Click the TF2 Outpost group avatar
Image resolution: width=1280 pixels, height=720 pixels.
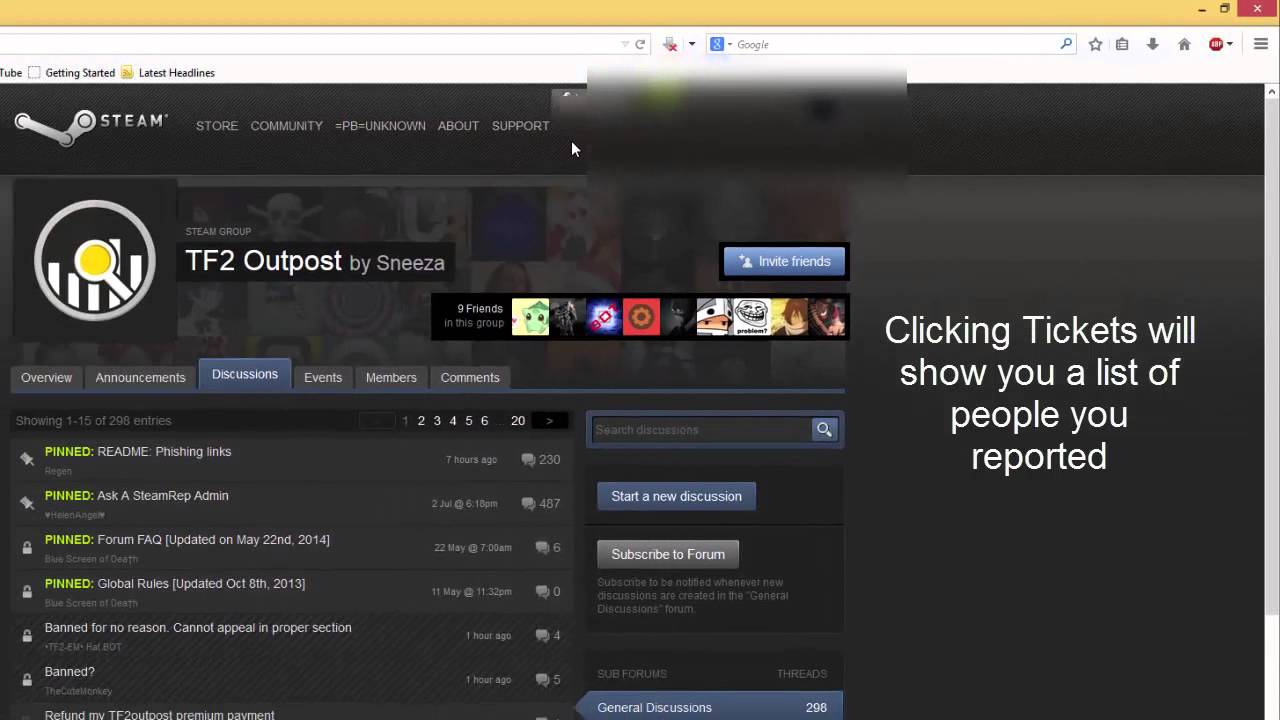tap(95, 260)
